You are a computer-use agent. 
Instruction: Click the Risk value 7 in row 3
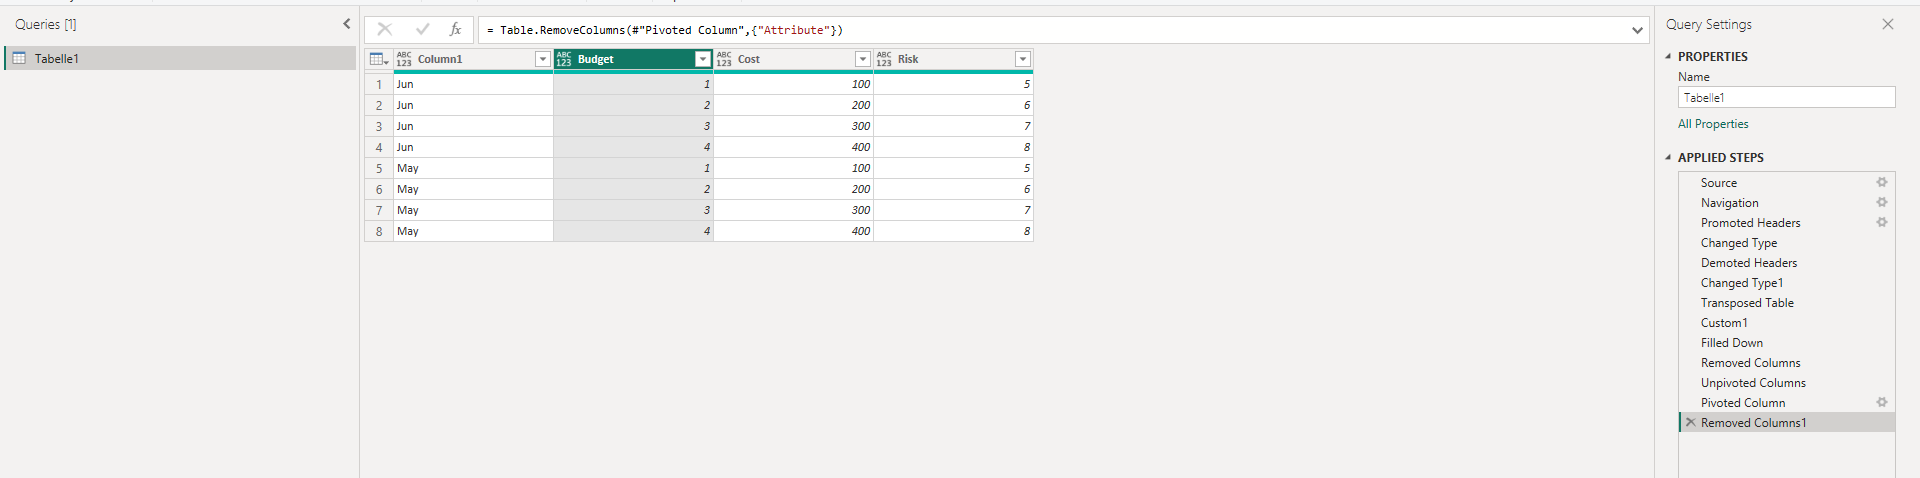[x=954, y=127]
